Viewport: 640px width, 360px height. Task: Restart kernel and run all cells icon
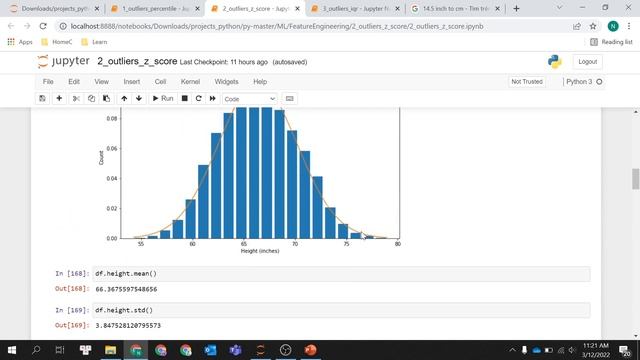(x=213, y=98)
